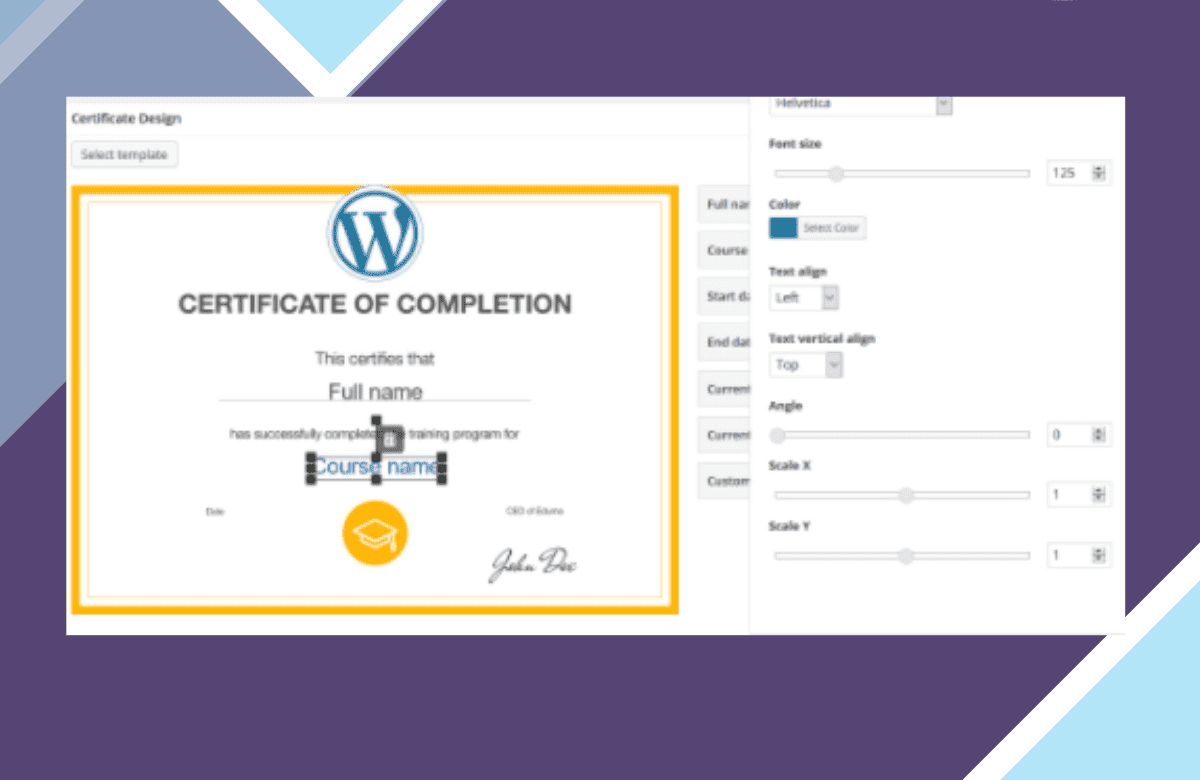Image resolution: width=1200 pixels, height=780 pixels.
Task: Click the Select template button
Action: [125, 155]
